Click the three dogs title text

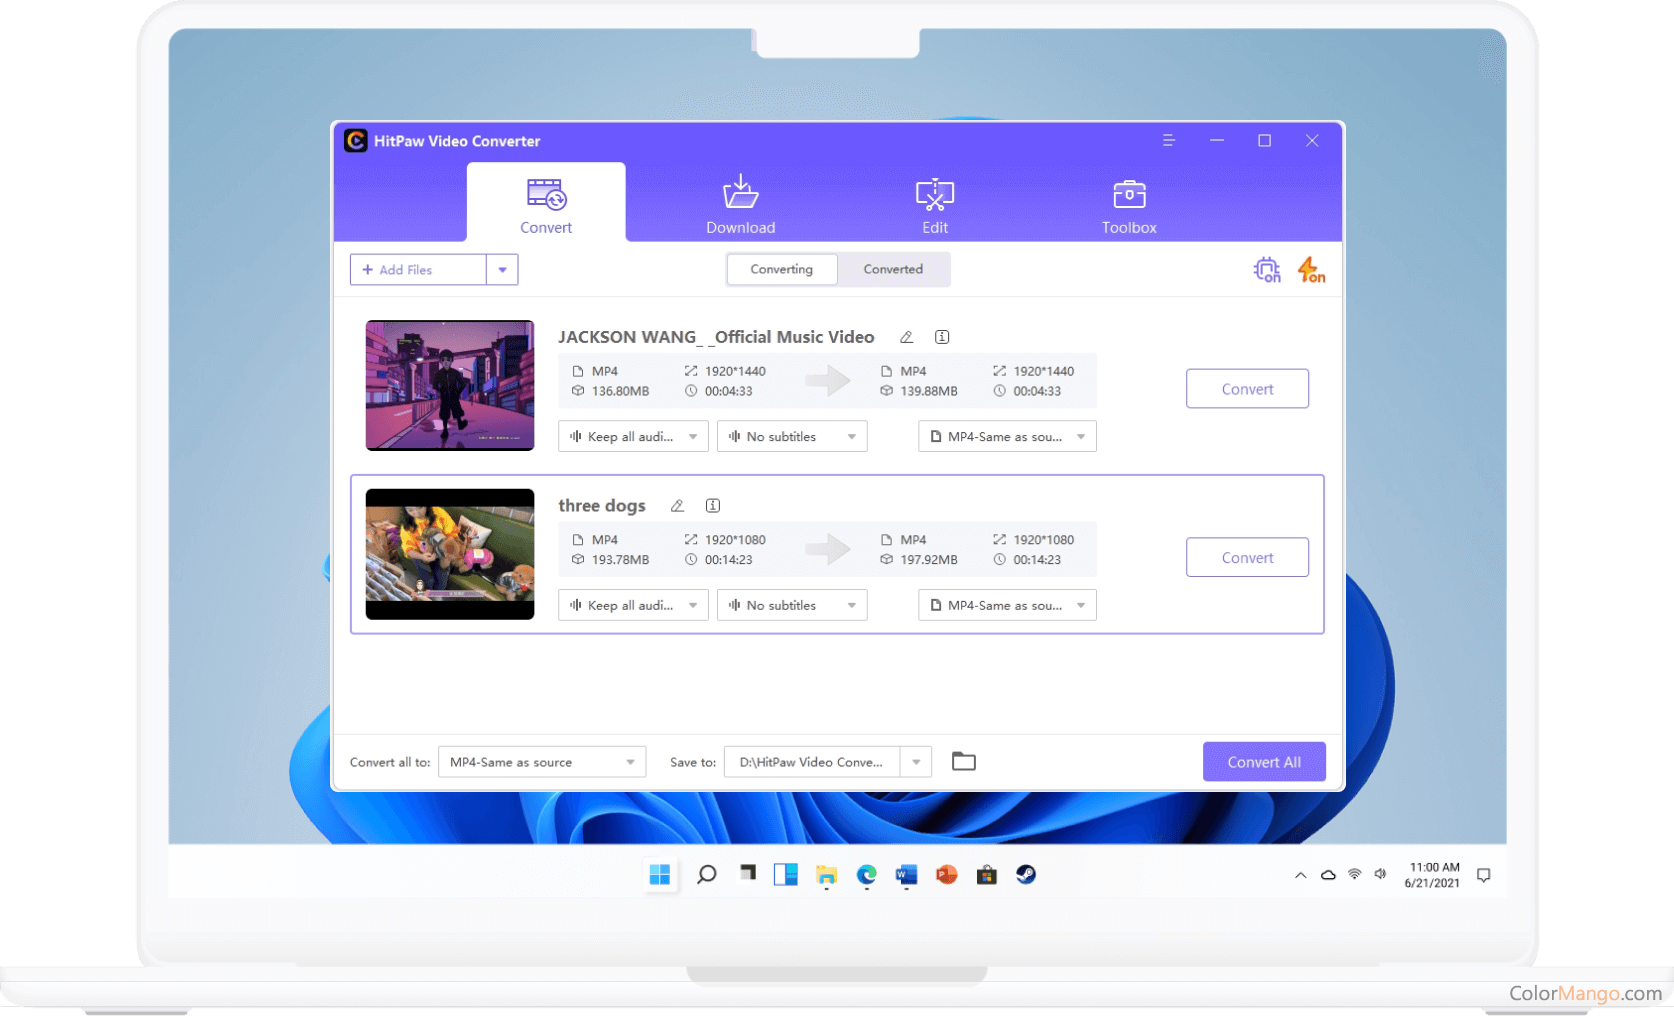coord(602,506)
